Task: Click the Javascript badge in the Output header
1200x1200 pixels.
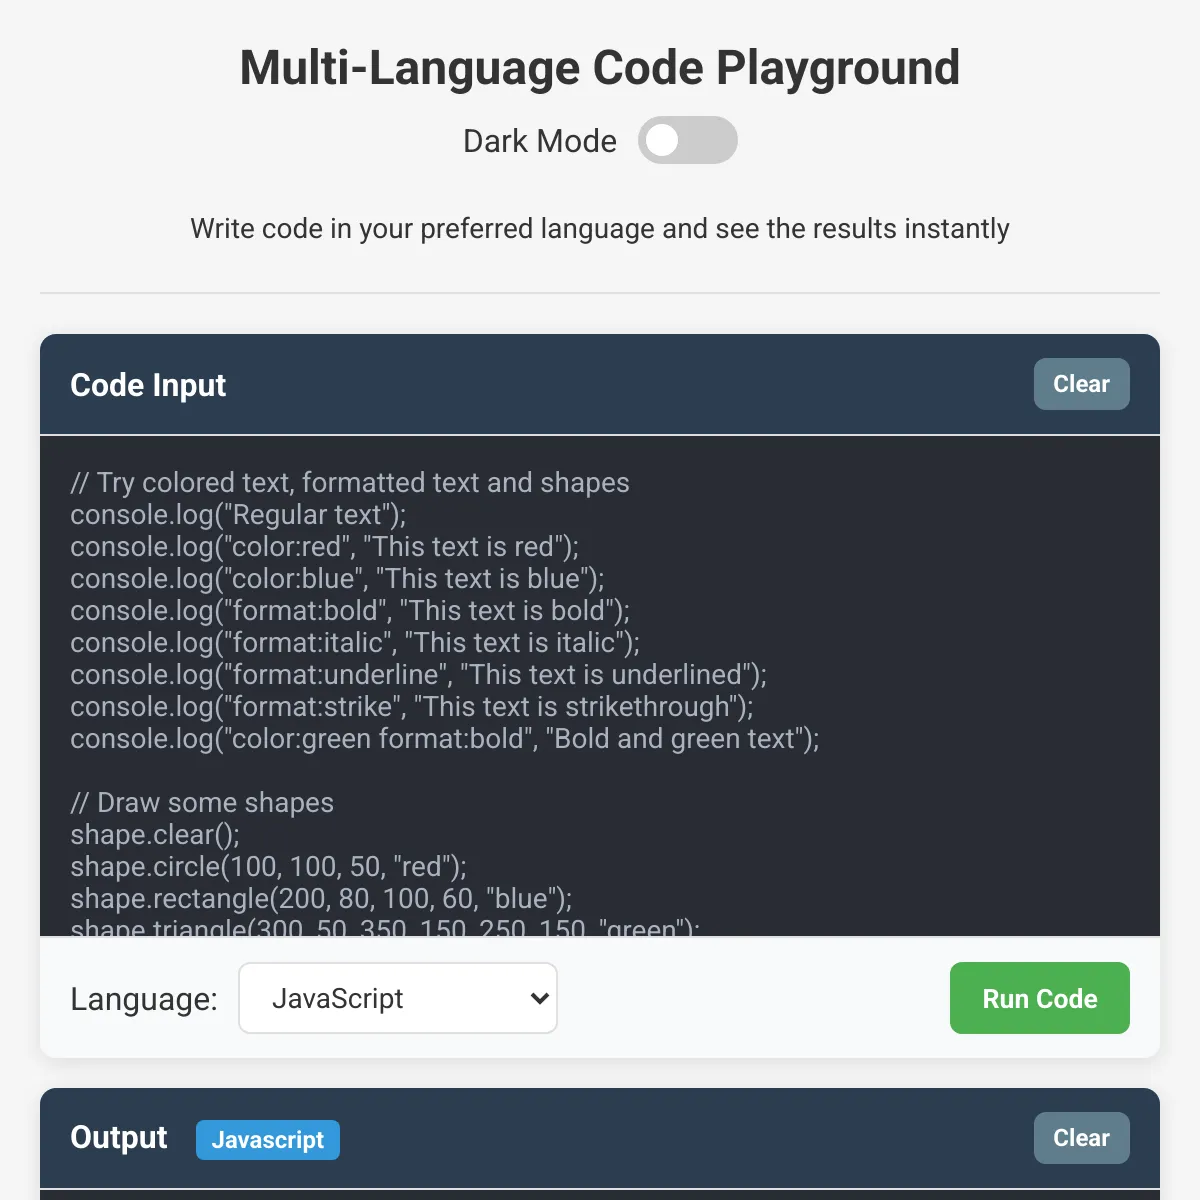Action: click(267, 1139)
